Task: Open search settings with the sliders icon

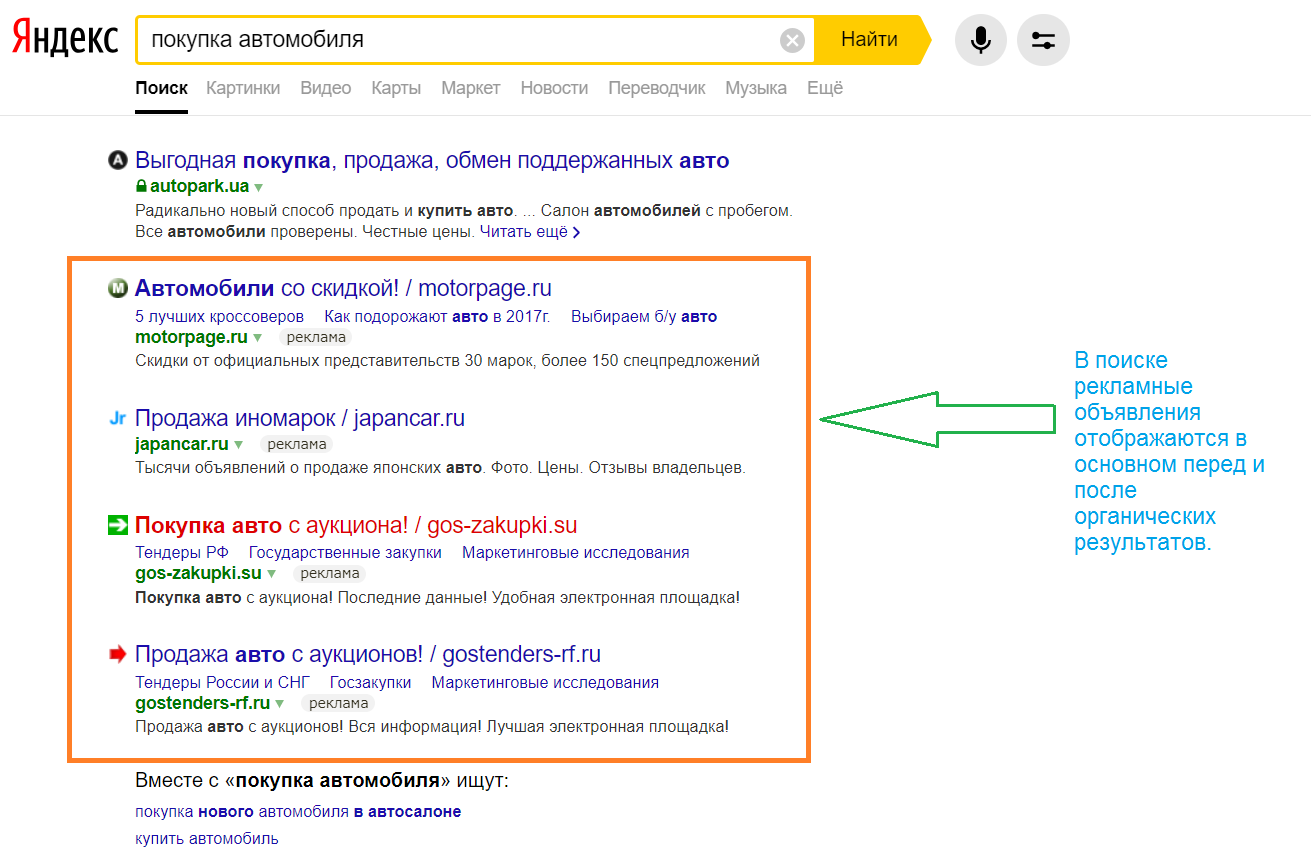Action: pyautogui.click(x=1043, y=40)
